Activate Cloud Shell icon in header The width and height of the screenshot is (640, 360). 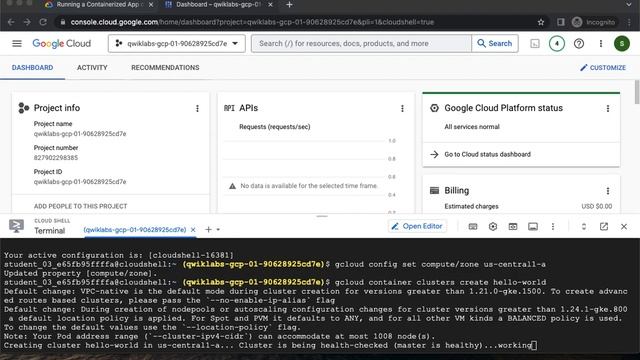point(535,43)
